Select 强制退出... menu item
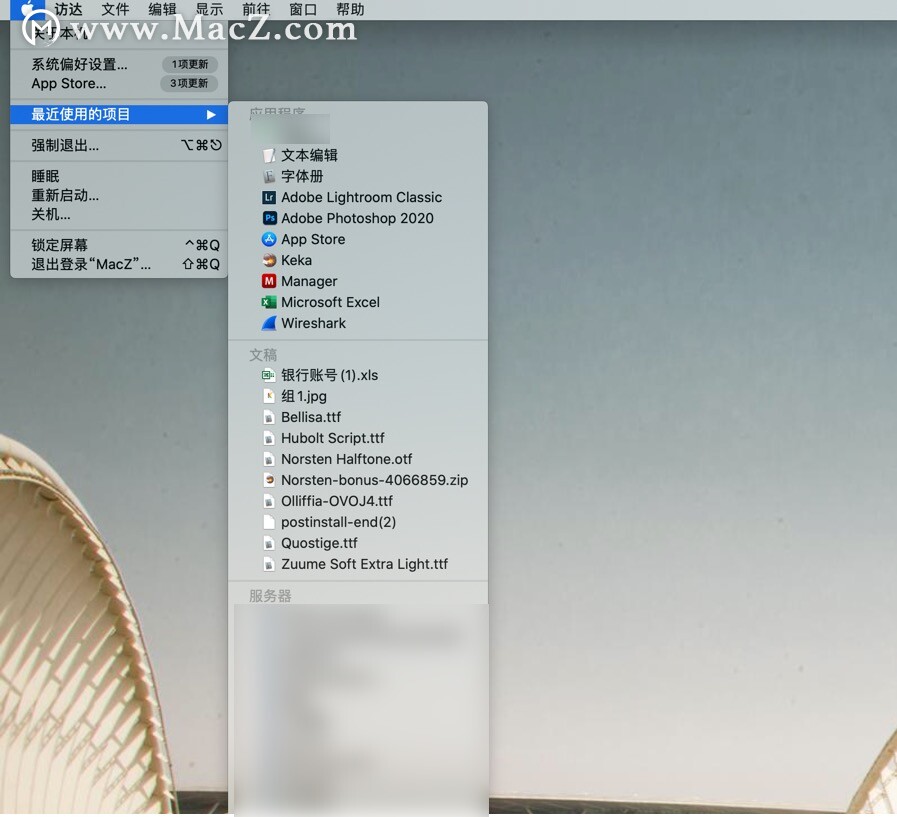This screenshot has width=897, height=817. [119, 145]
